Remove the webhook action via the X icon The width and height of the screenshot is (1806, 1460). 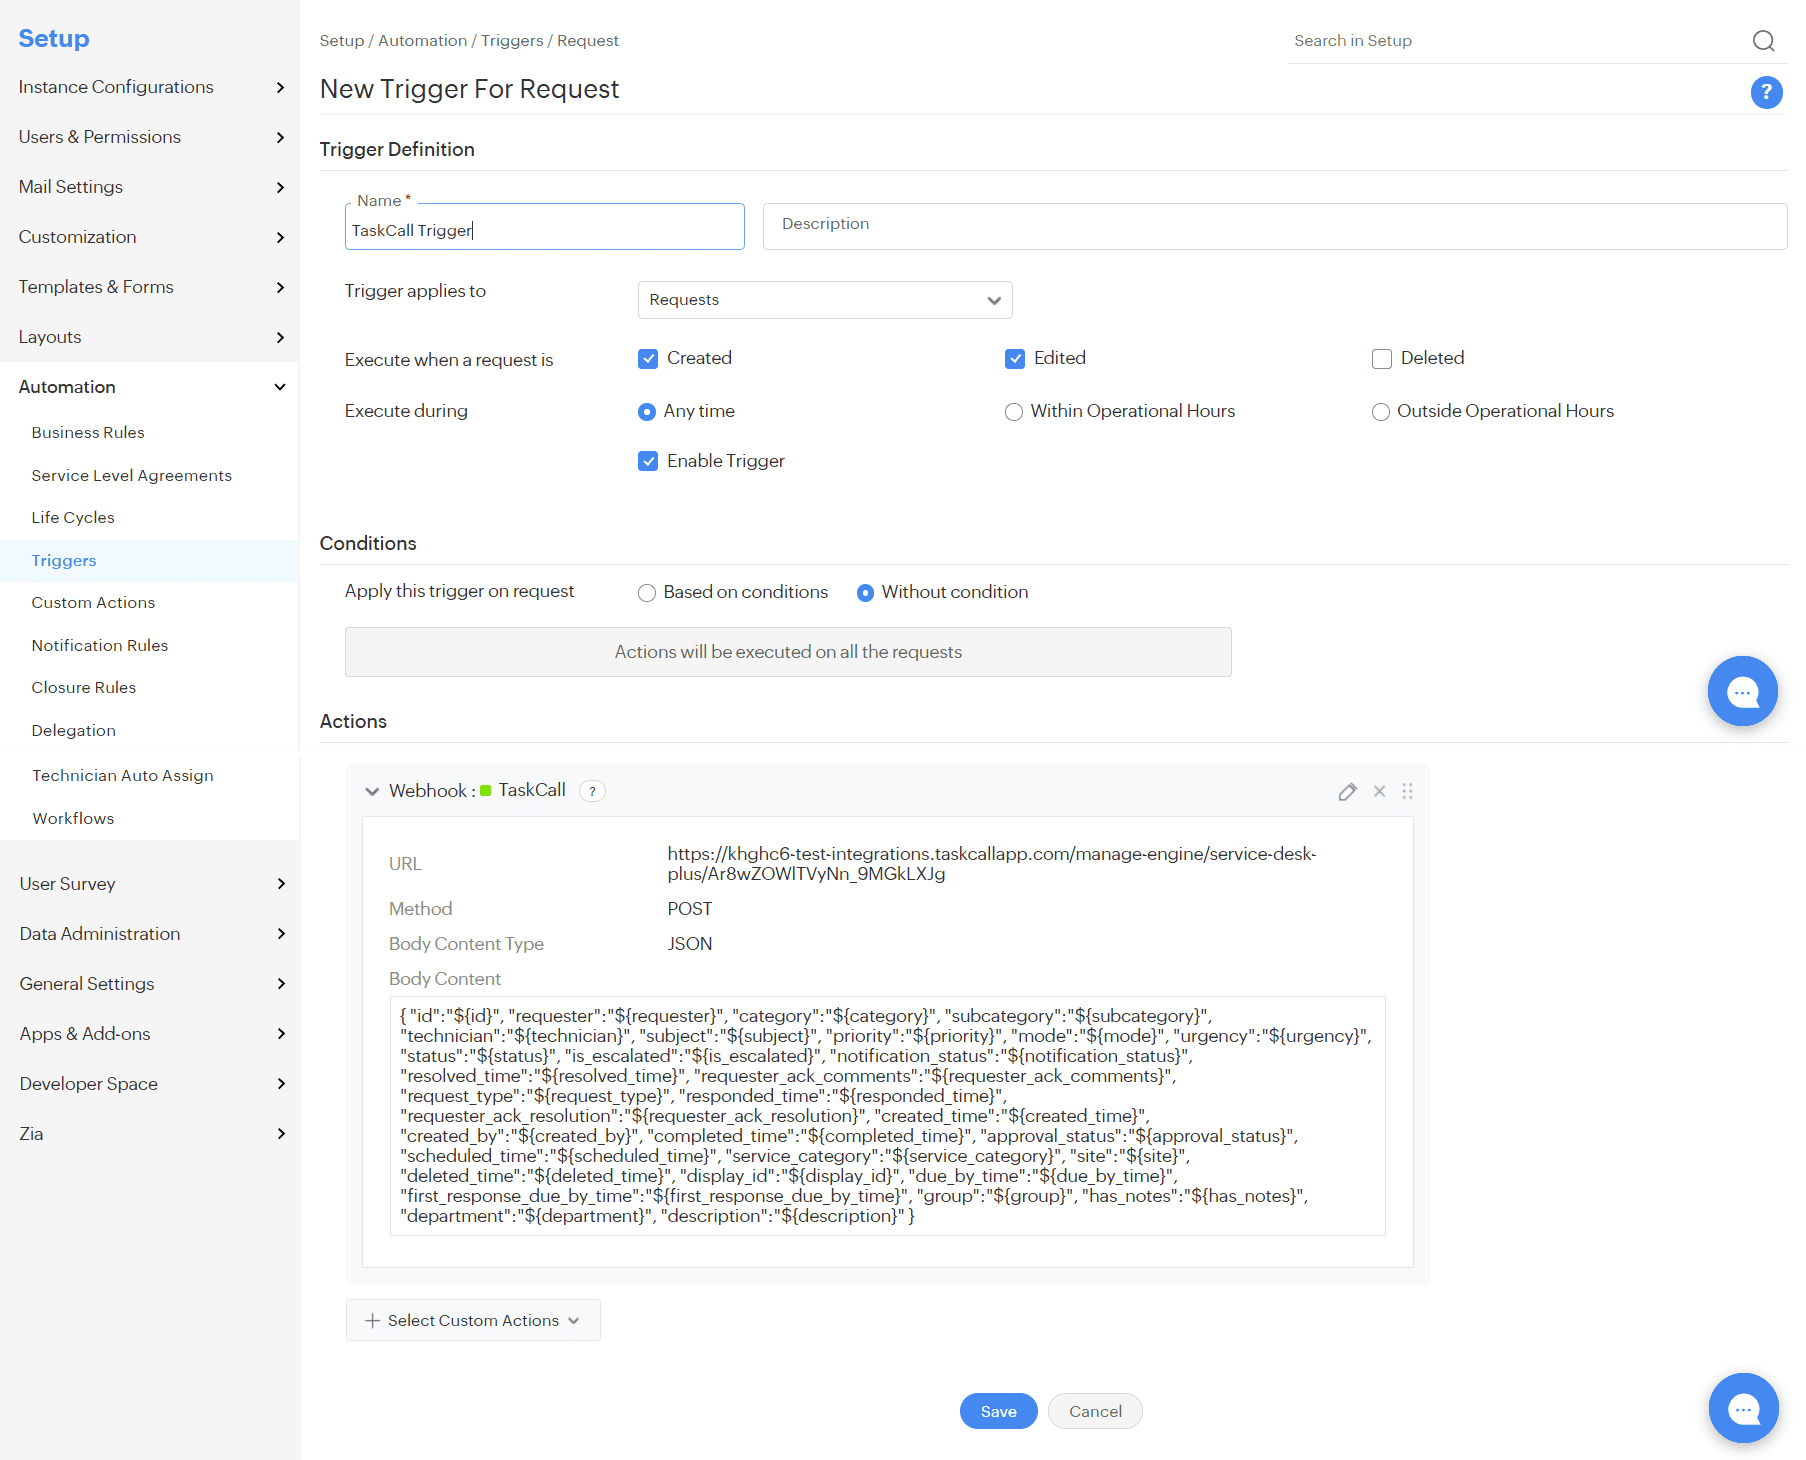pyautogui.click(x=1379, y=791)
